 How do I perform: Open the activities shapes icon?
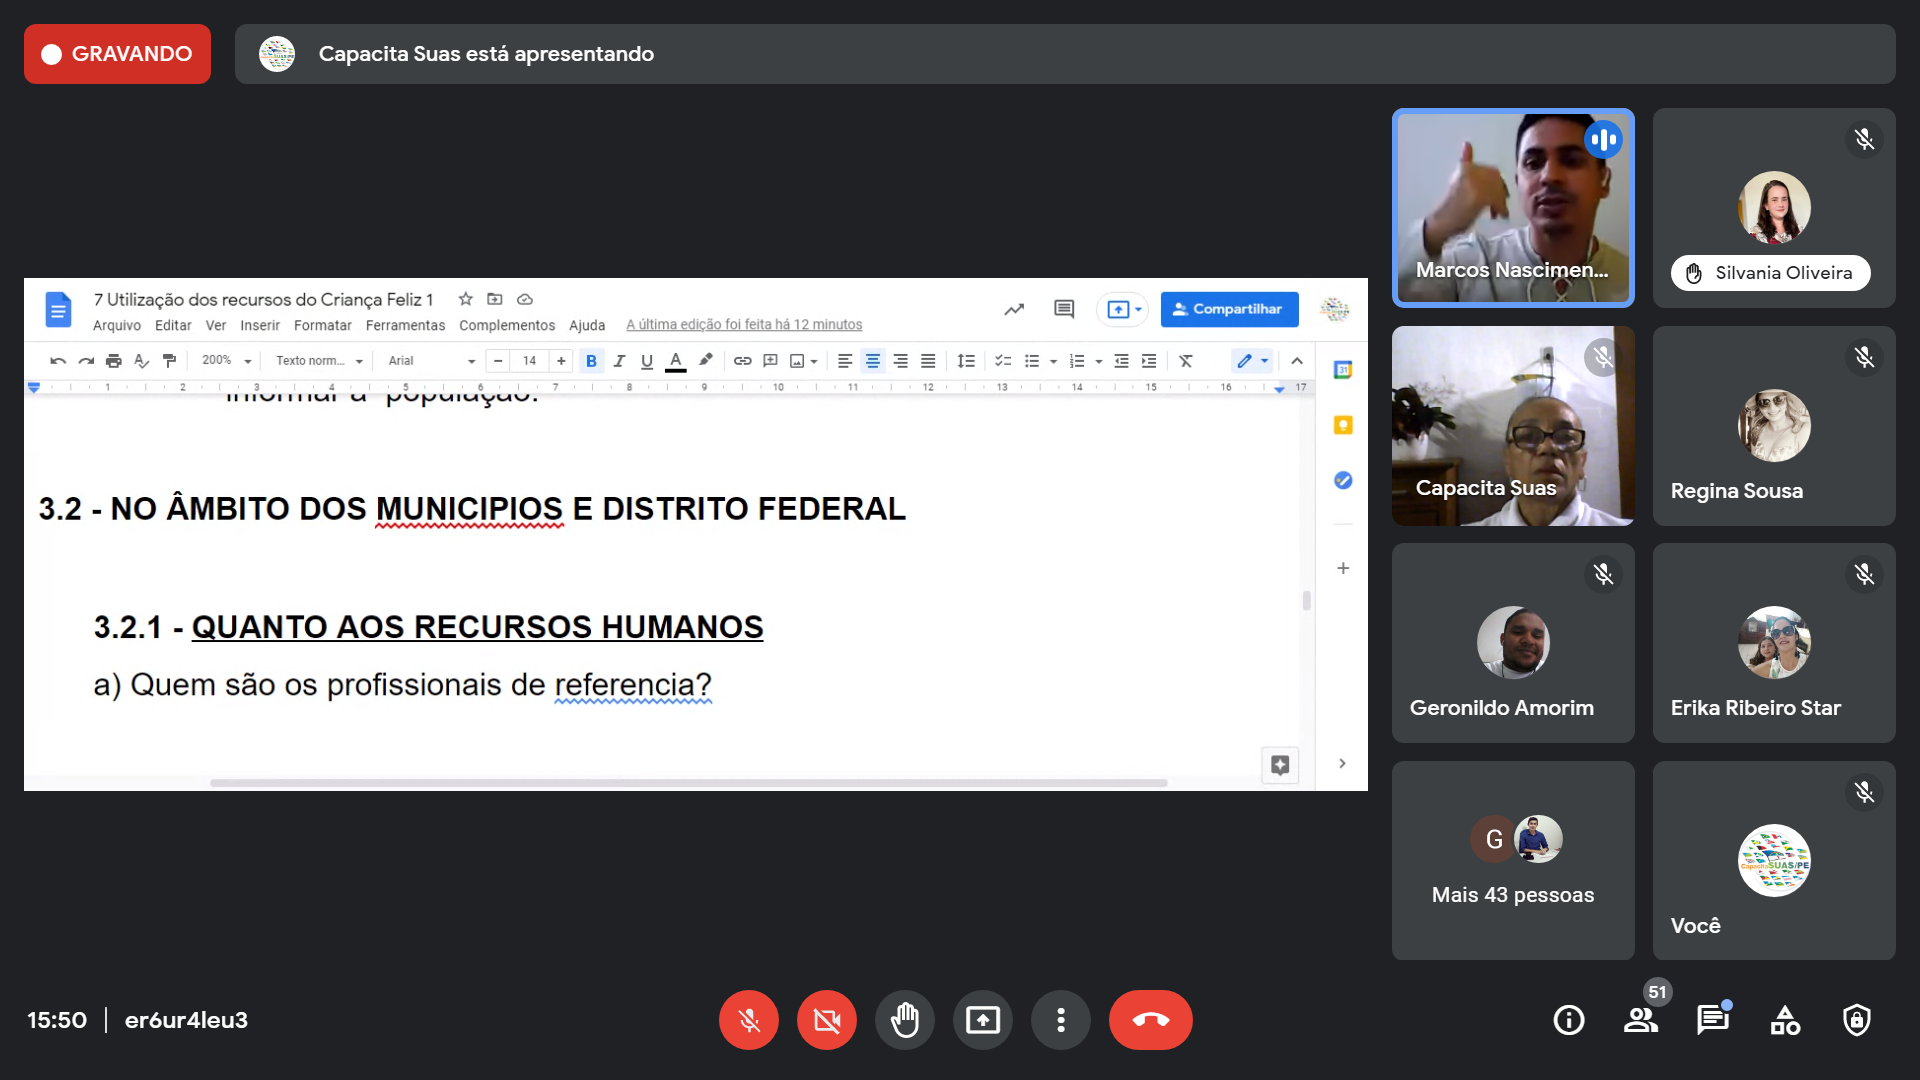(x=1785, y=1020)
